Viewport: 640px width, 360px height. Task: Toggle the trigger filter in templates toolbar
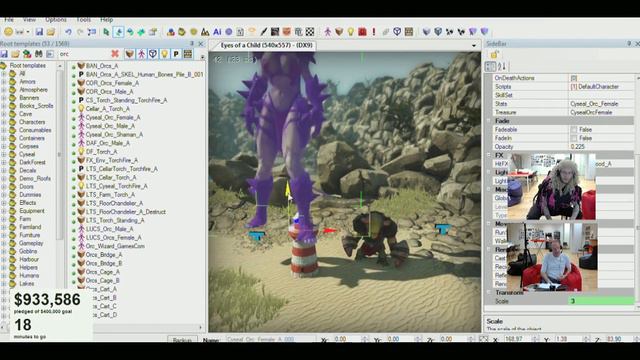pyautogui.click(x=153, y=54)
